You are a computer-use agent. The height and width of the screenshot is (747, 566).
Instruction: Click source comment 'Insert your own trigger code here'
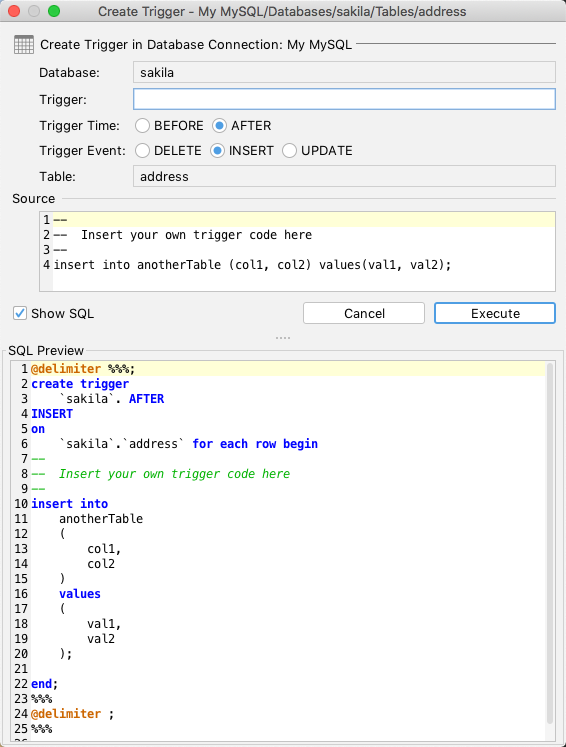pos(196,235)
